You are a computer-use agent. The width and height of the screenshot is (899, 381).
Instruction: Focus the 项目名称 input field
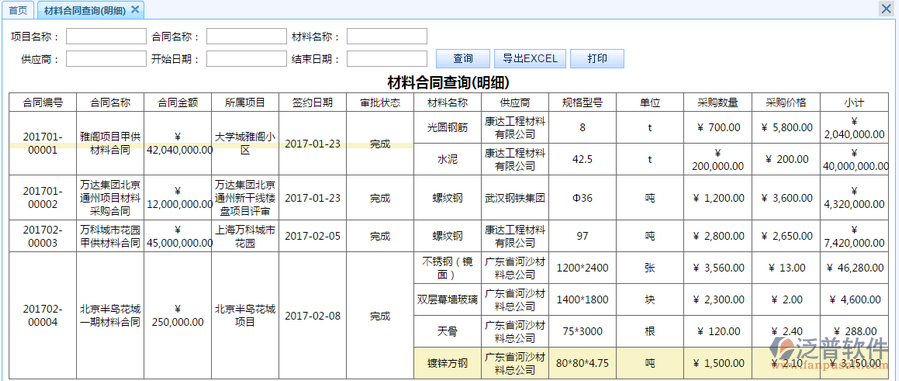106,37
